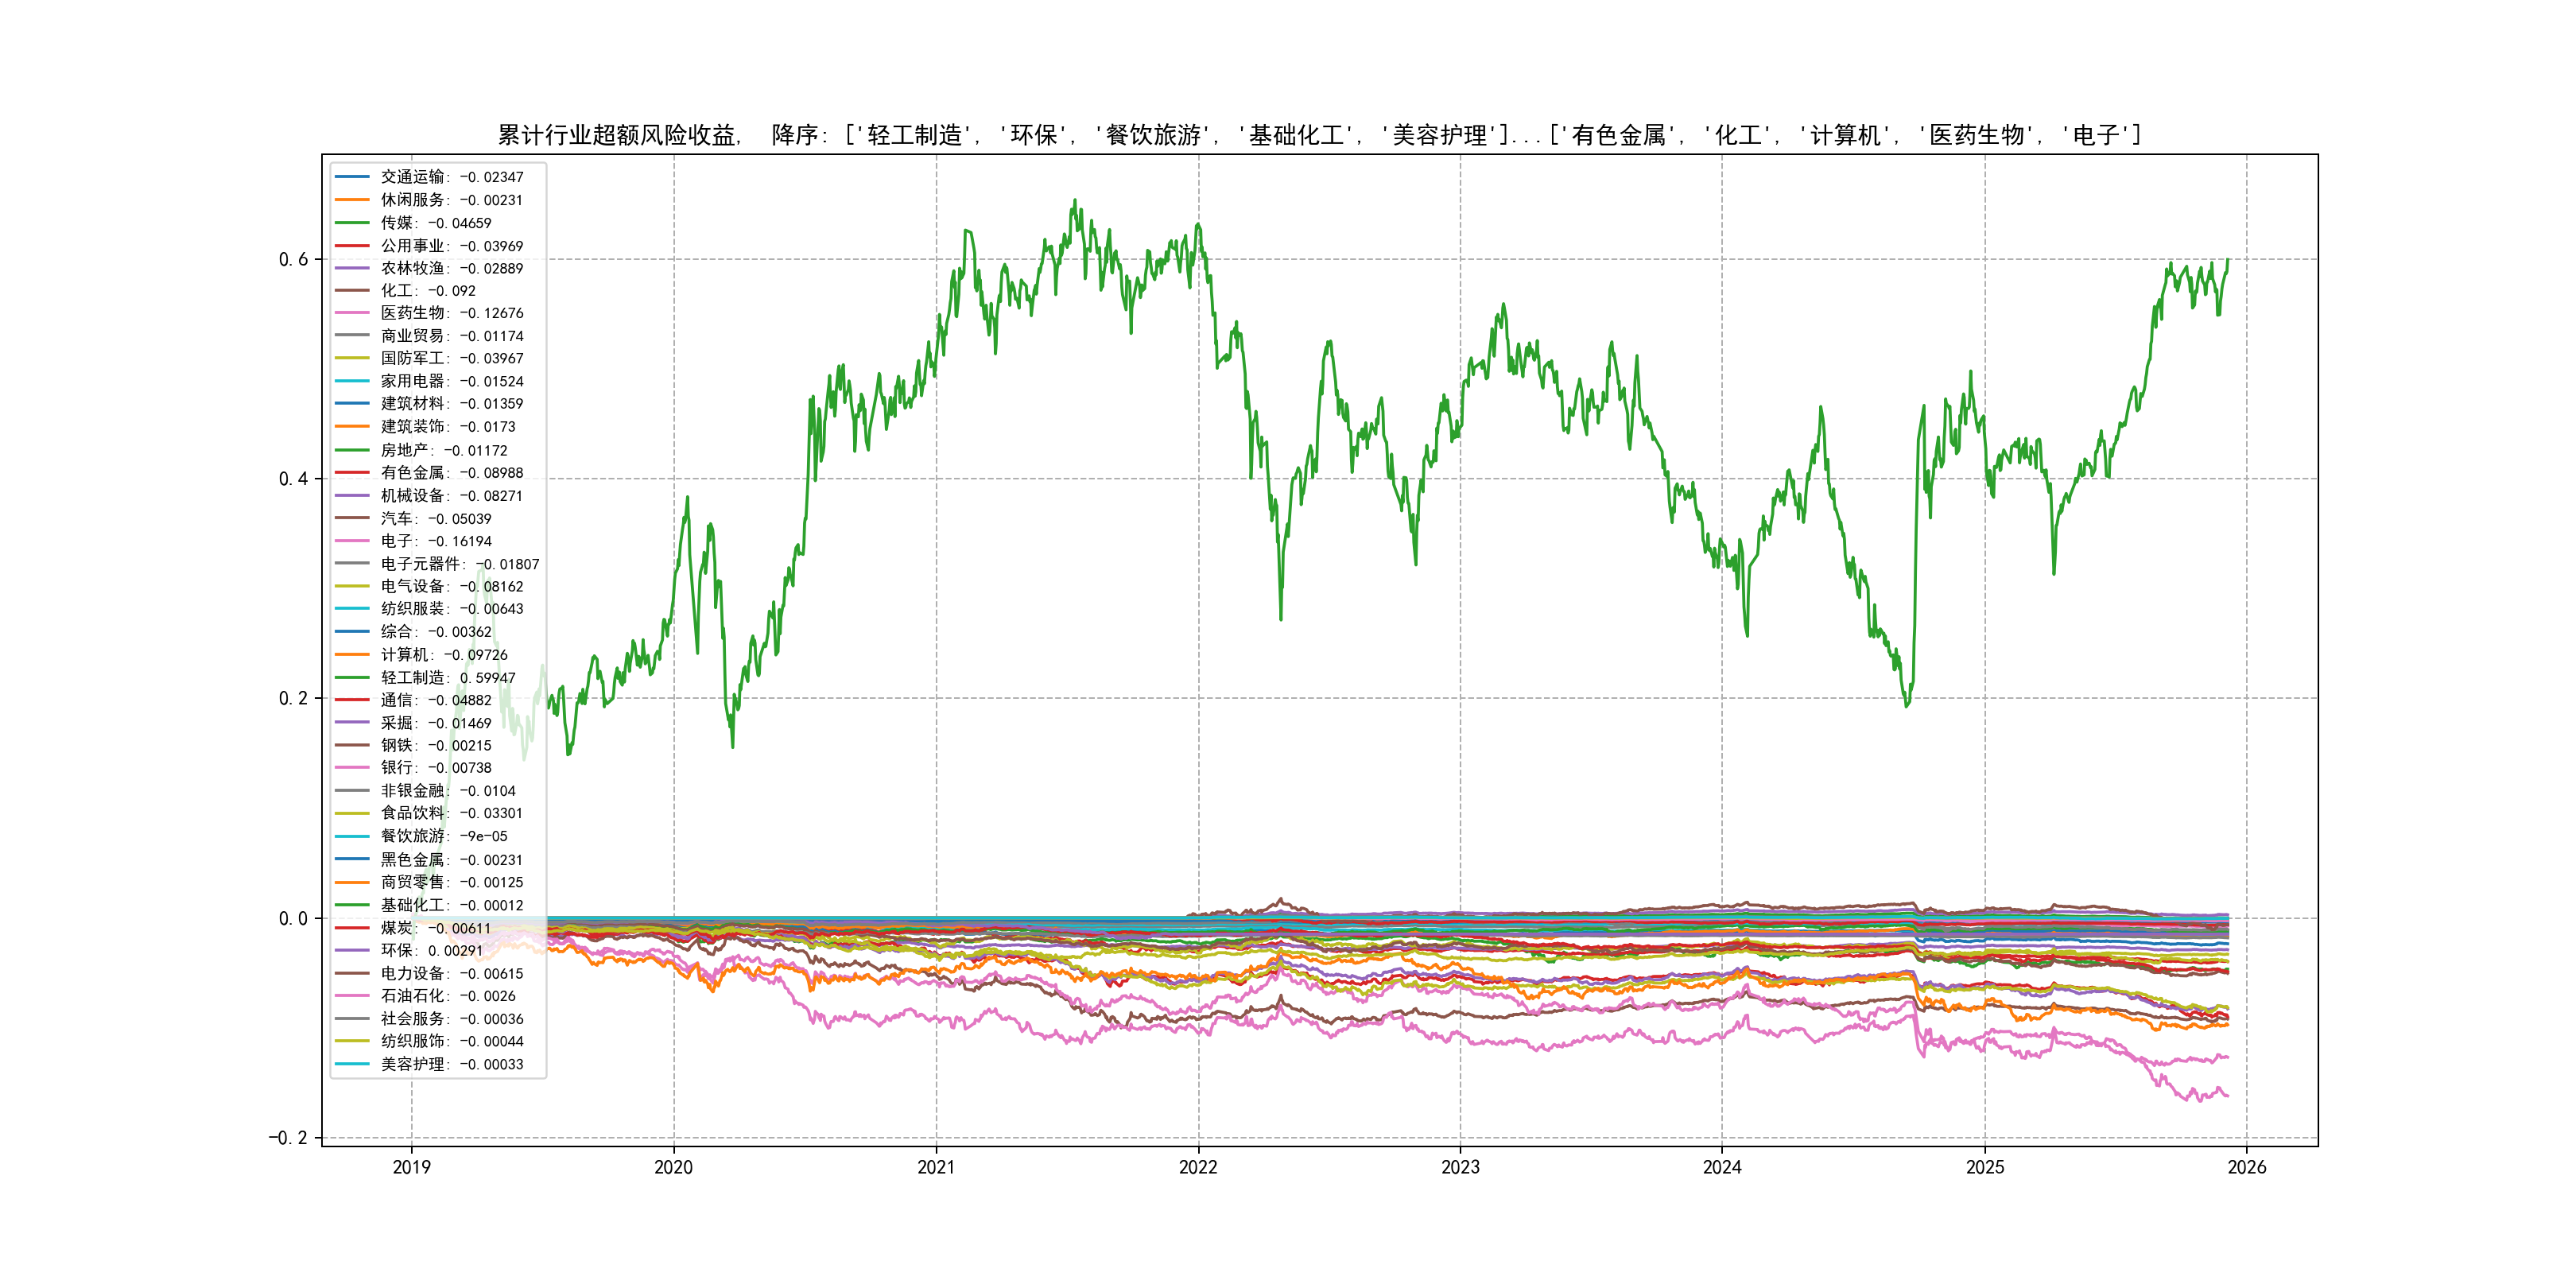Click the red swatch beside 有色金属
Viewport: 2576px width, 1288px height.
[x=352, y=473]
